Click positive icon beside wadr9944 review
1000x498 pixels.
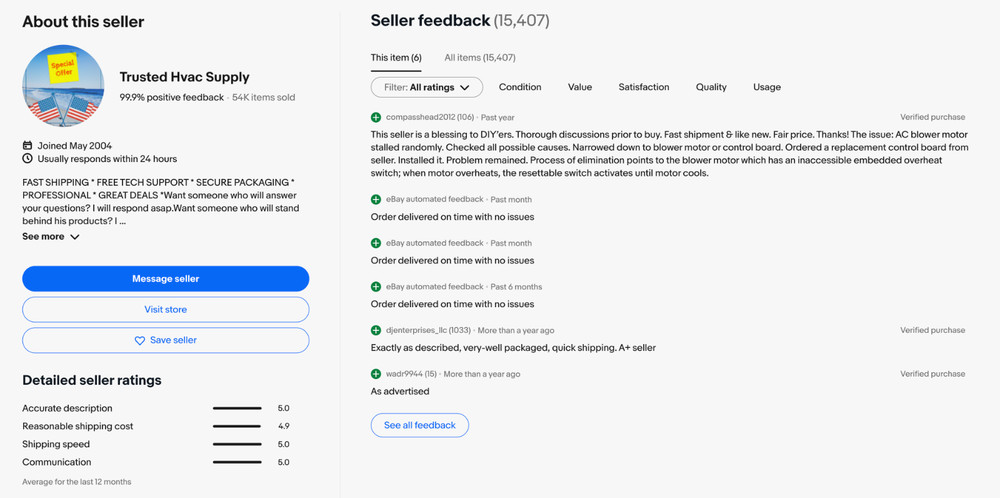[376, 374]
